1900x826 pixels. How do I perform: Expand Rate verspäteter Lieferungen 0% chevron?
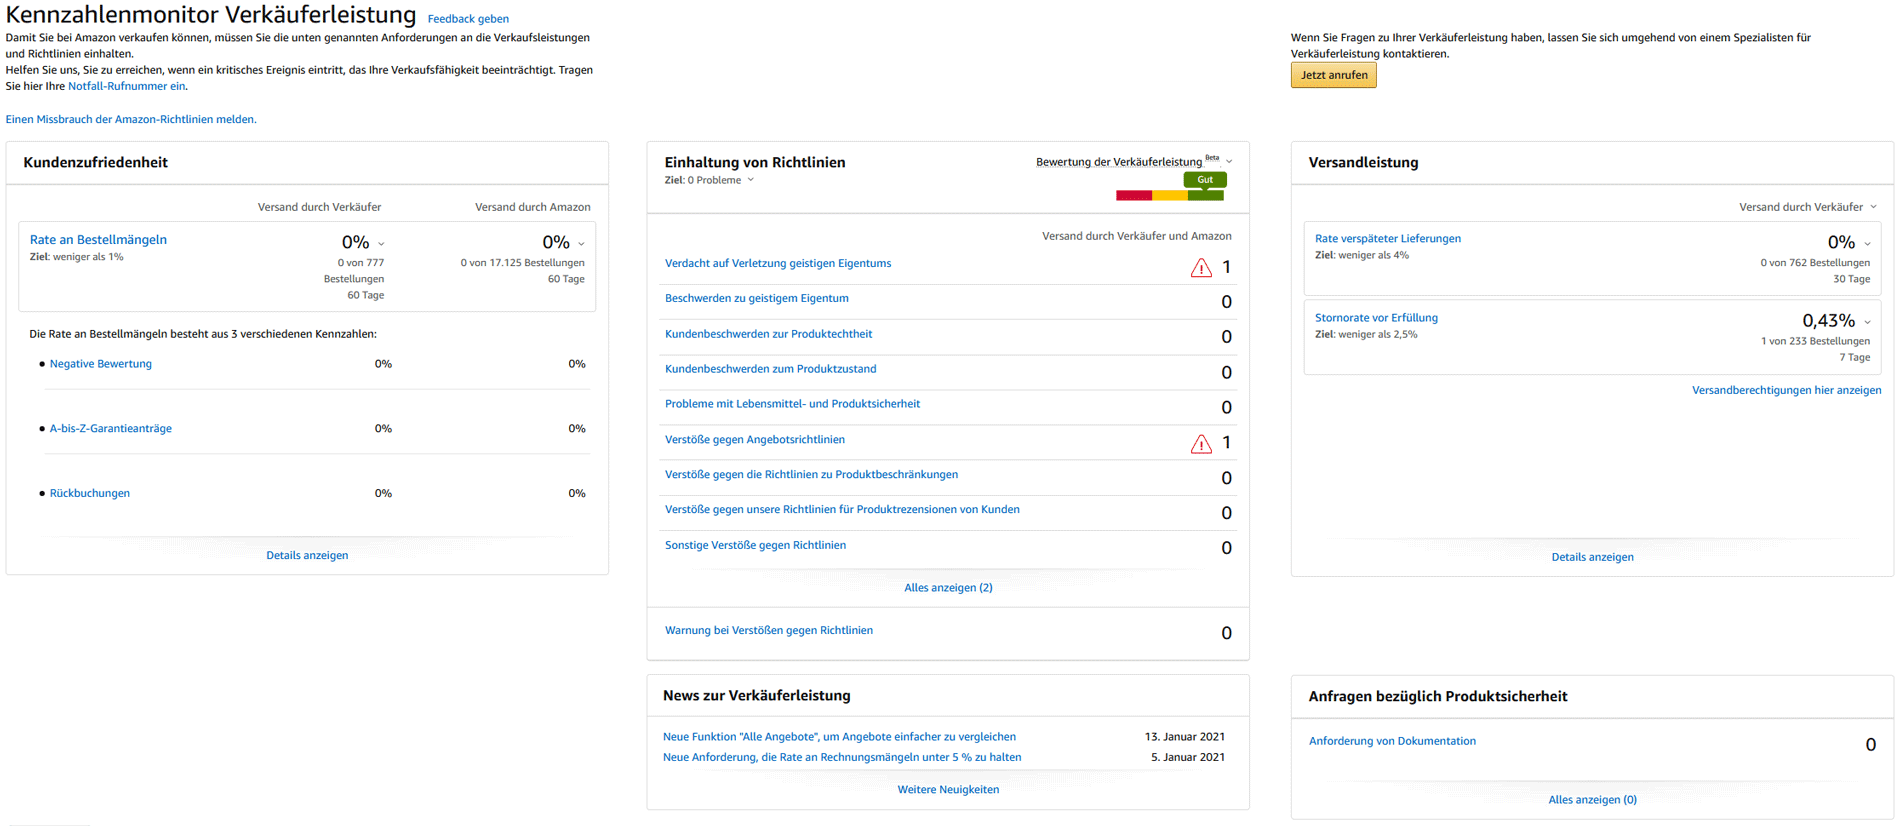point(1867,244)
